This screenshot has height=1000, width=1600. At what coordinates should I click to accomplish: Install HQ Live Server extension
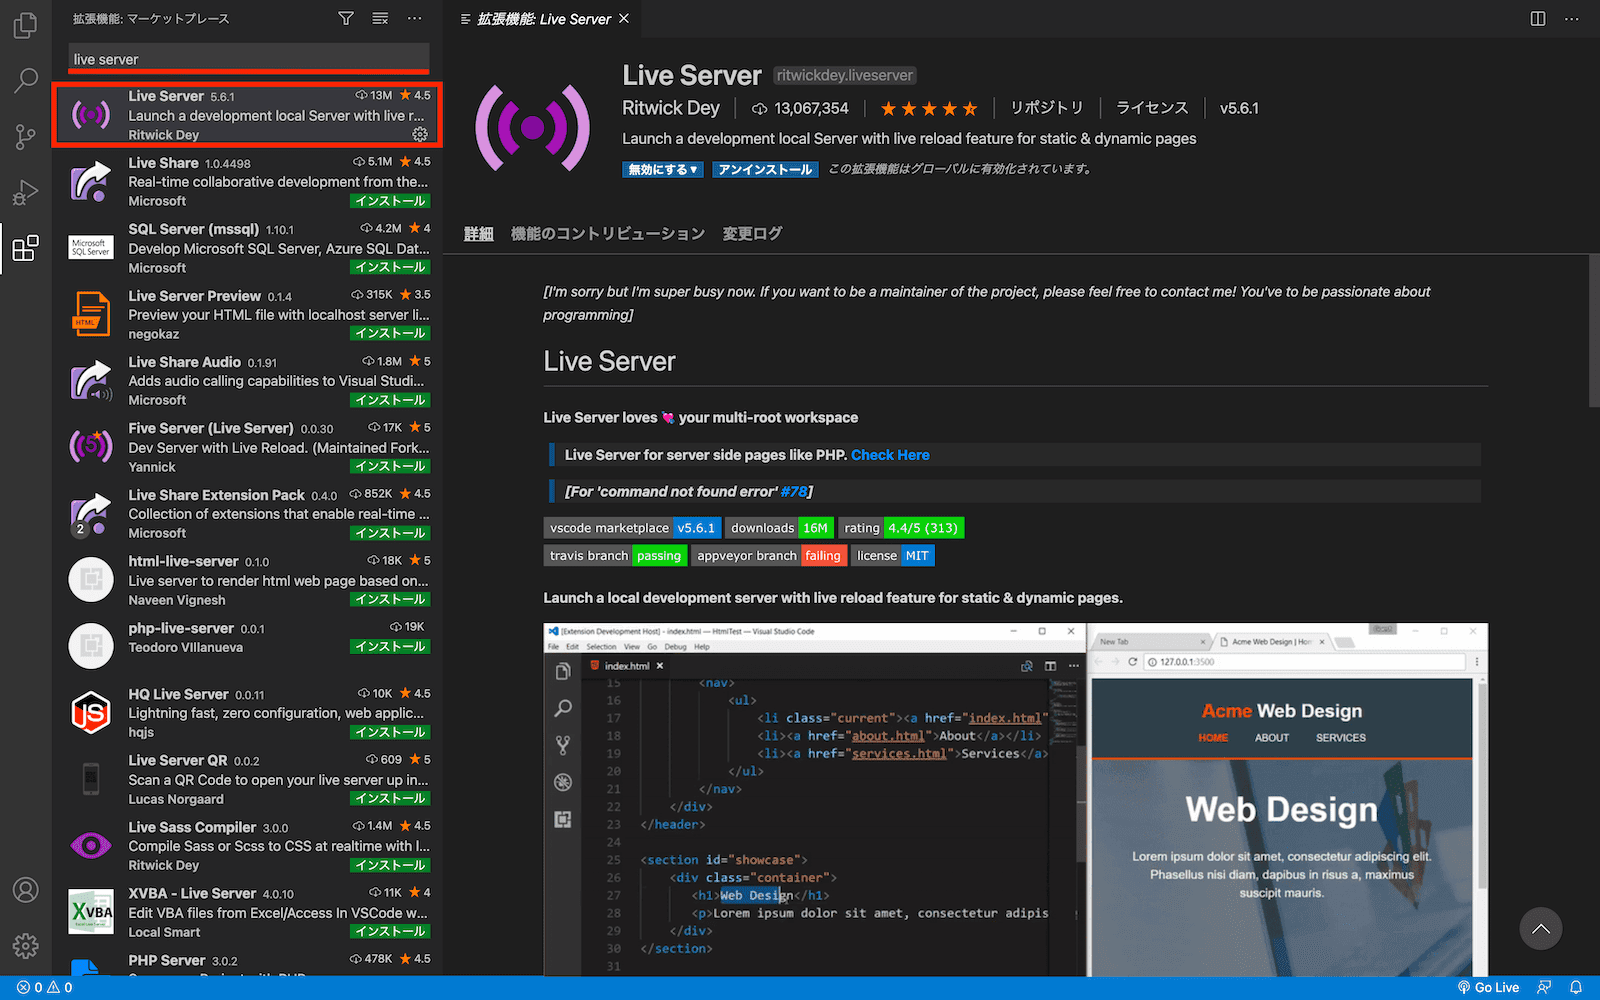pyautogui.click(x=390, y=732)
